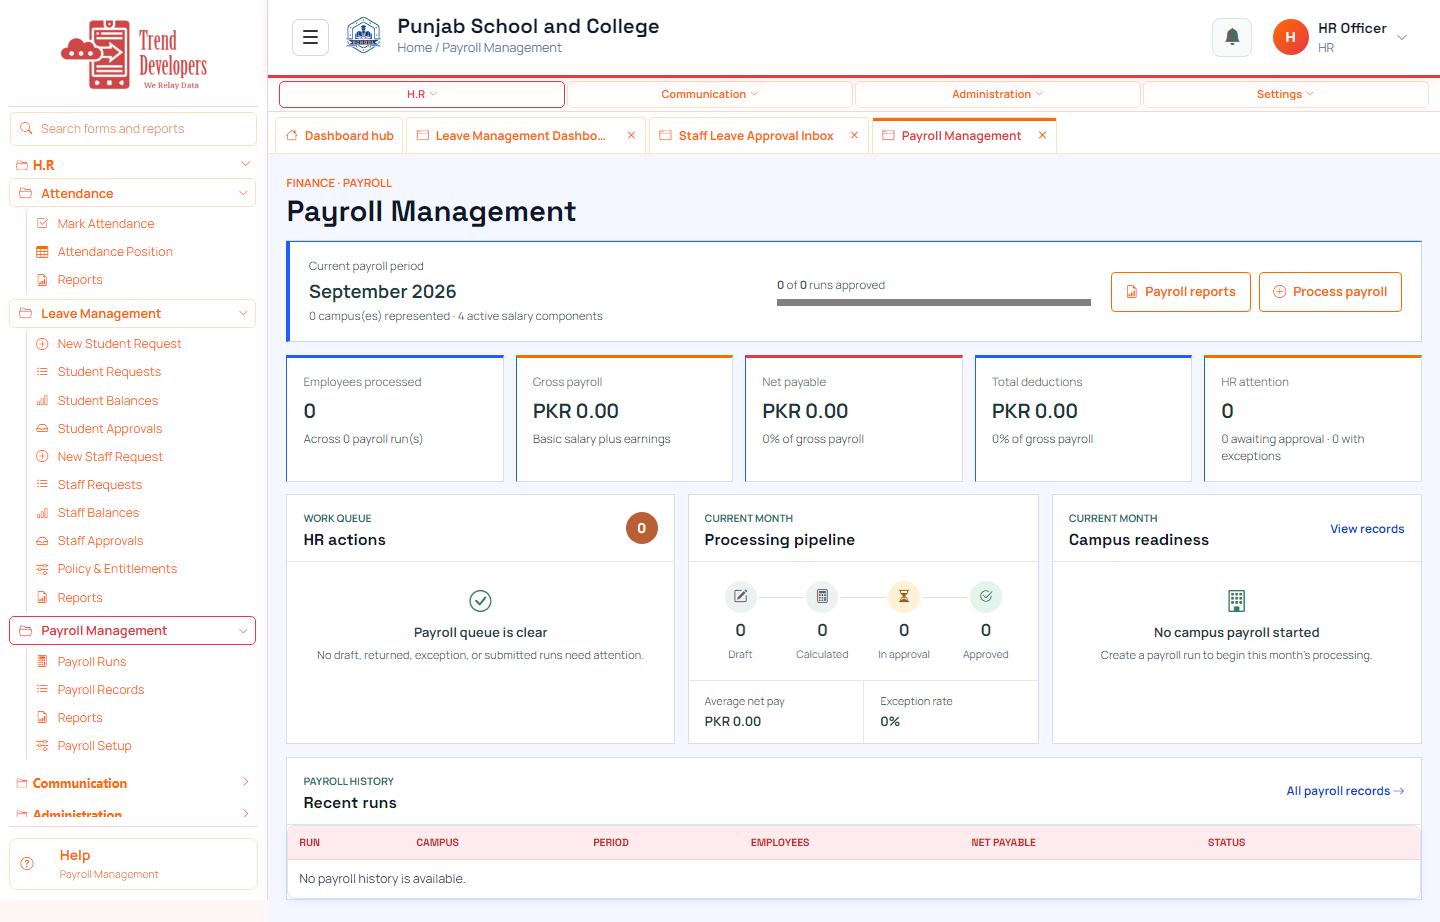Click the Trend Developers logo
1440x922 pixels.
(x=134, y=55)
